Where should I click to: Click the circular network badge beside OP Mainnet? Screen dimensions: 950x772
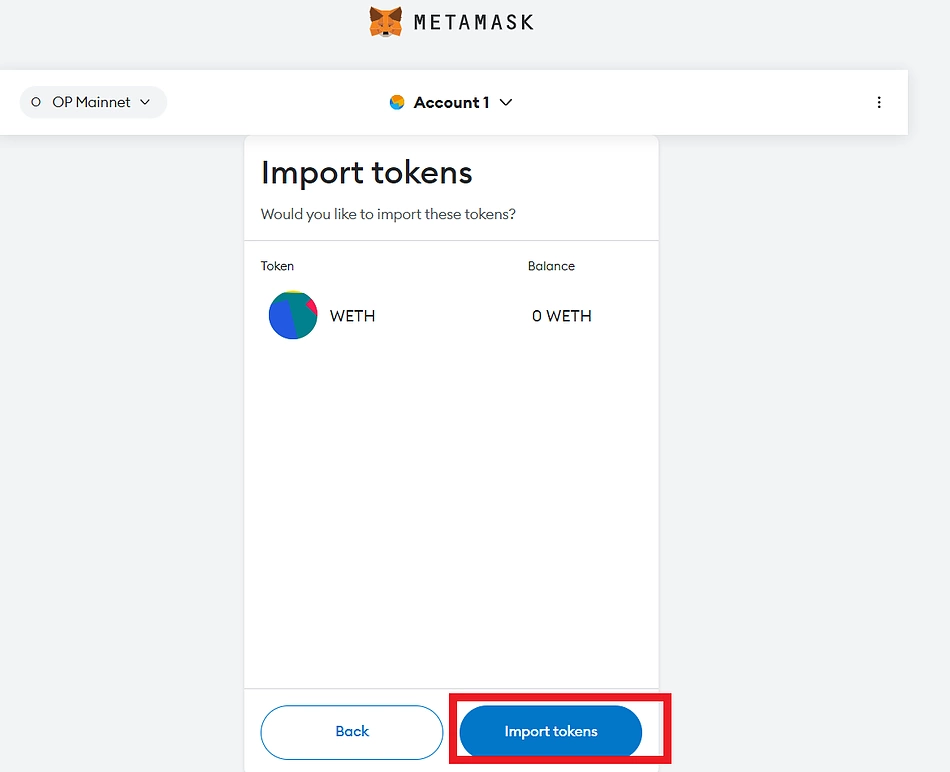[x=35, y=102]
